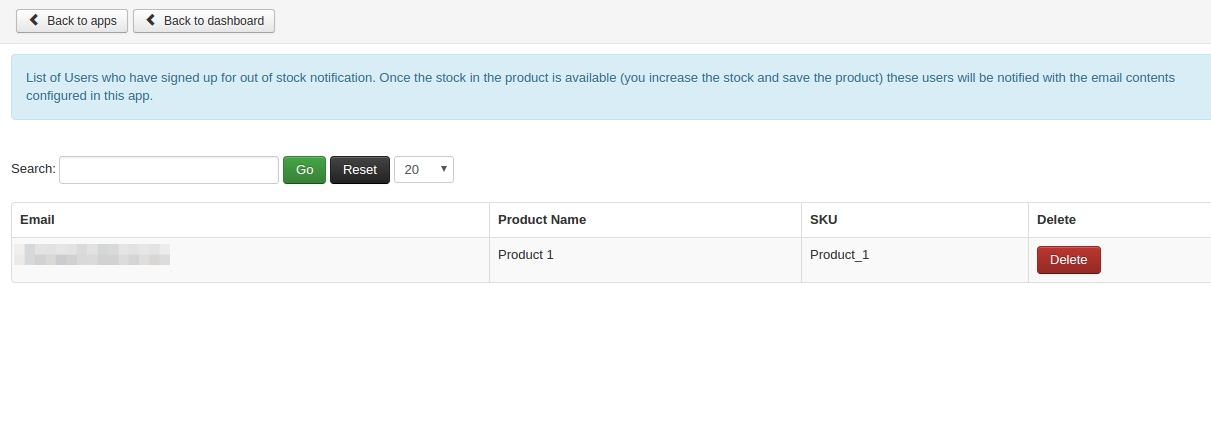This screenshot has height=428, width=1211.
Task: Click the Product Name column header
Action: tap(541, 220)
